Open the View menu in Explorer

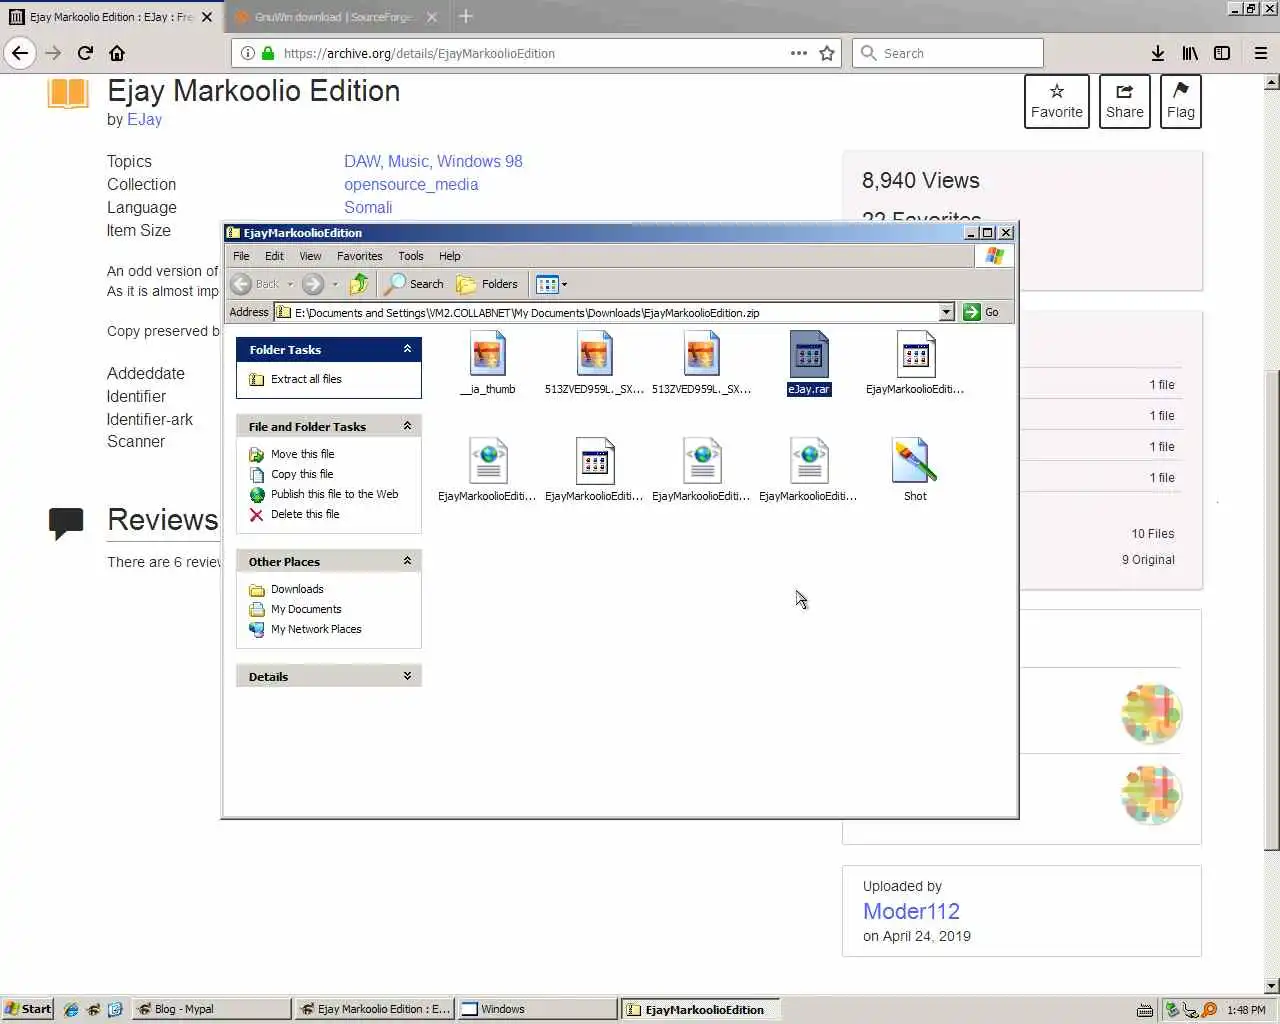pos(311,256)
